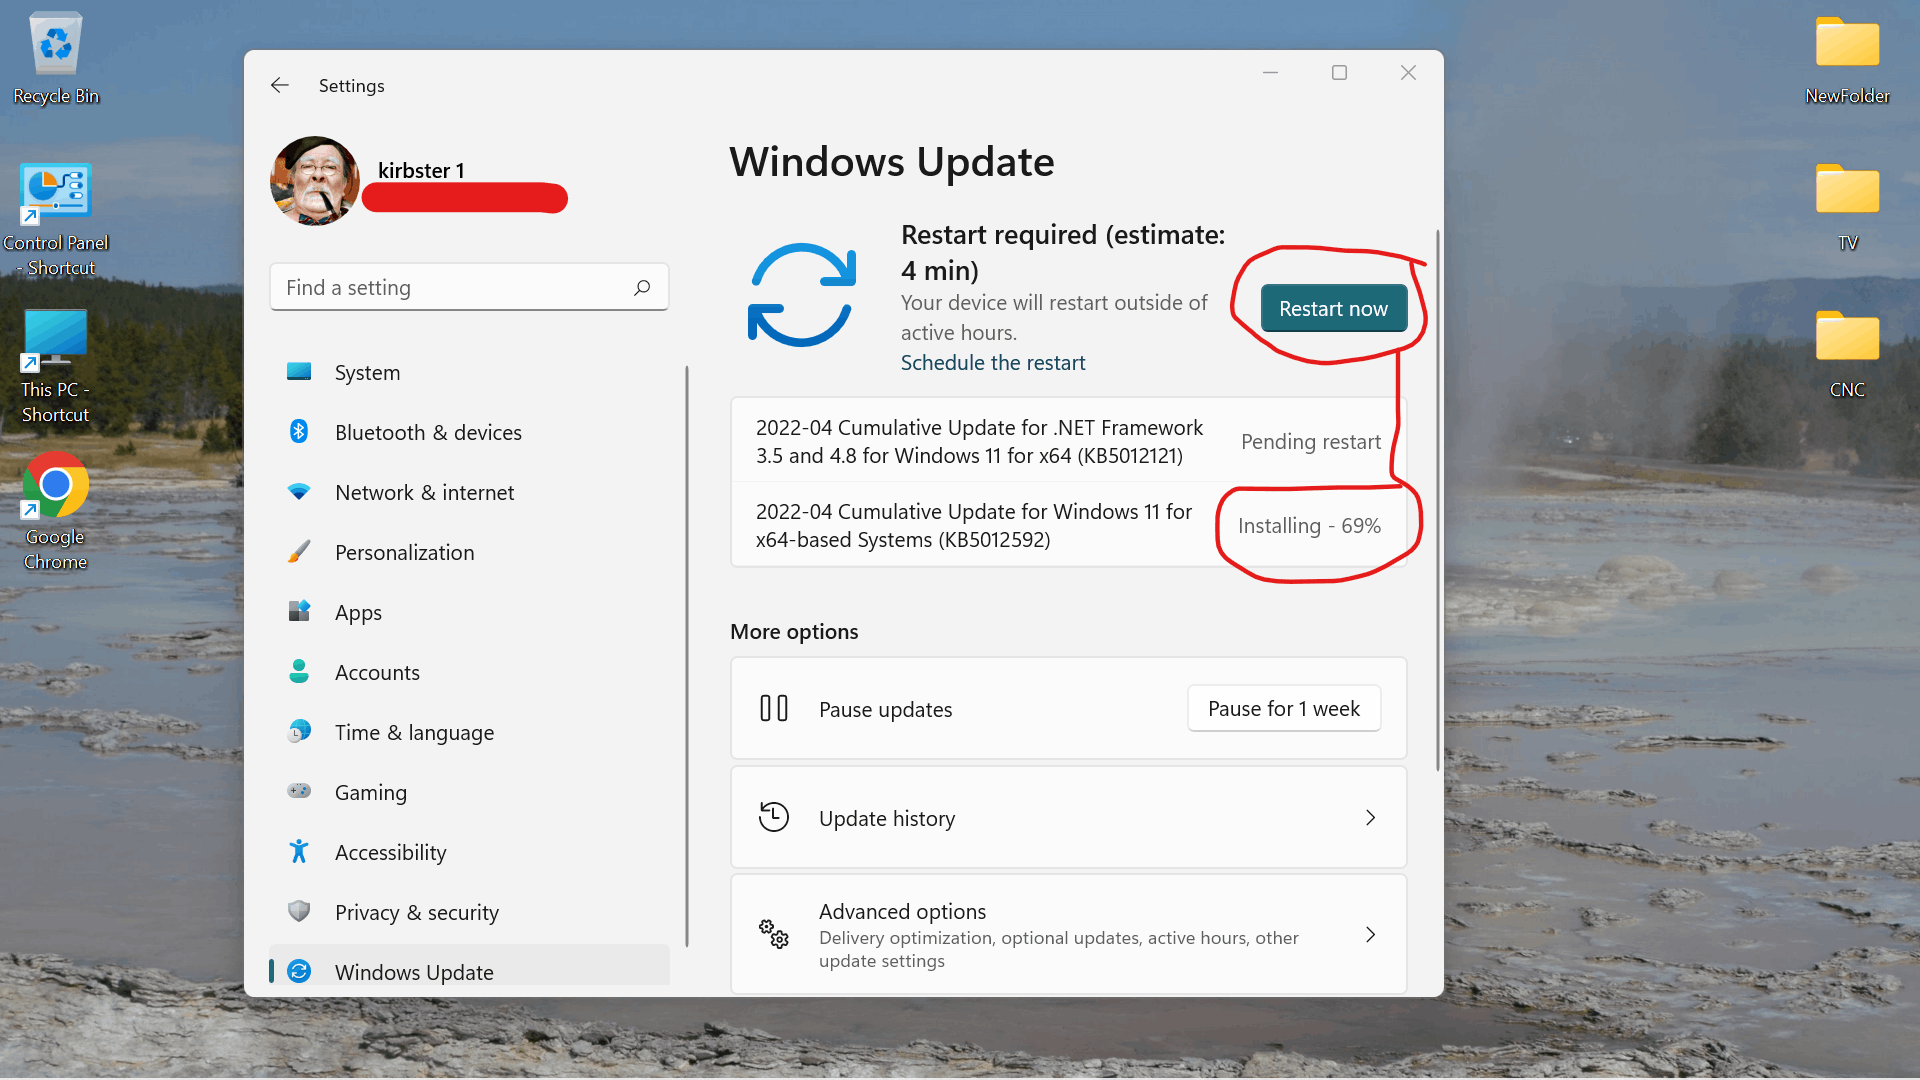Click the Accessibility figure icon
Screen dimensions: 1920x1080
[x=299, y=852]
